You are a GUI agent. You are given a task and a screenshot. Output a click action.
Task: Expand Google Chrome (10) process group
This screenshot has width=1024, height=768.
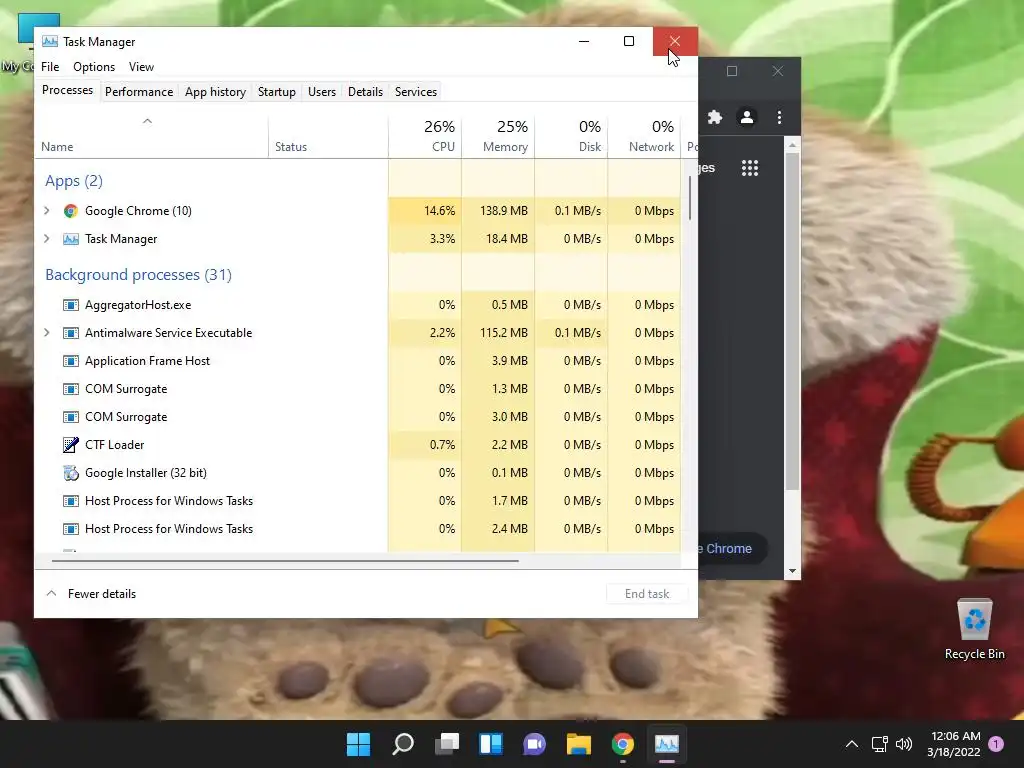point(46,211)
